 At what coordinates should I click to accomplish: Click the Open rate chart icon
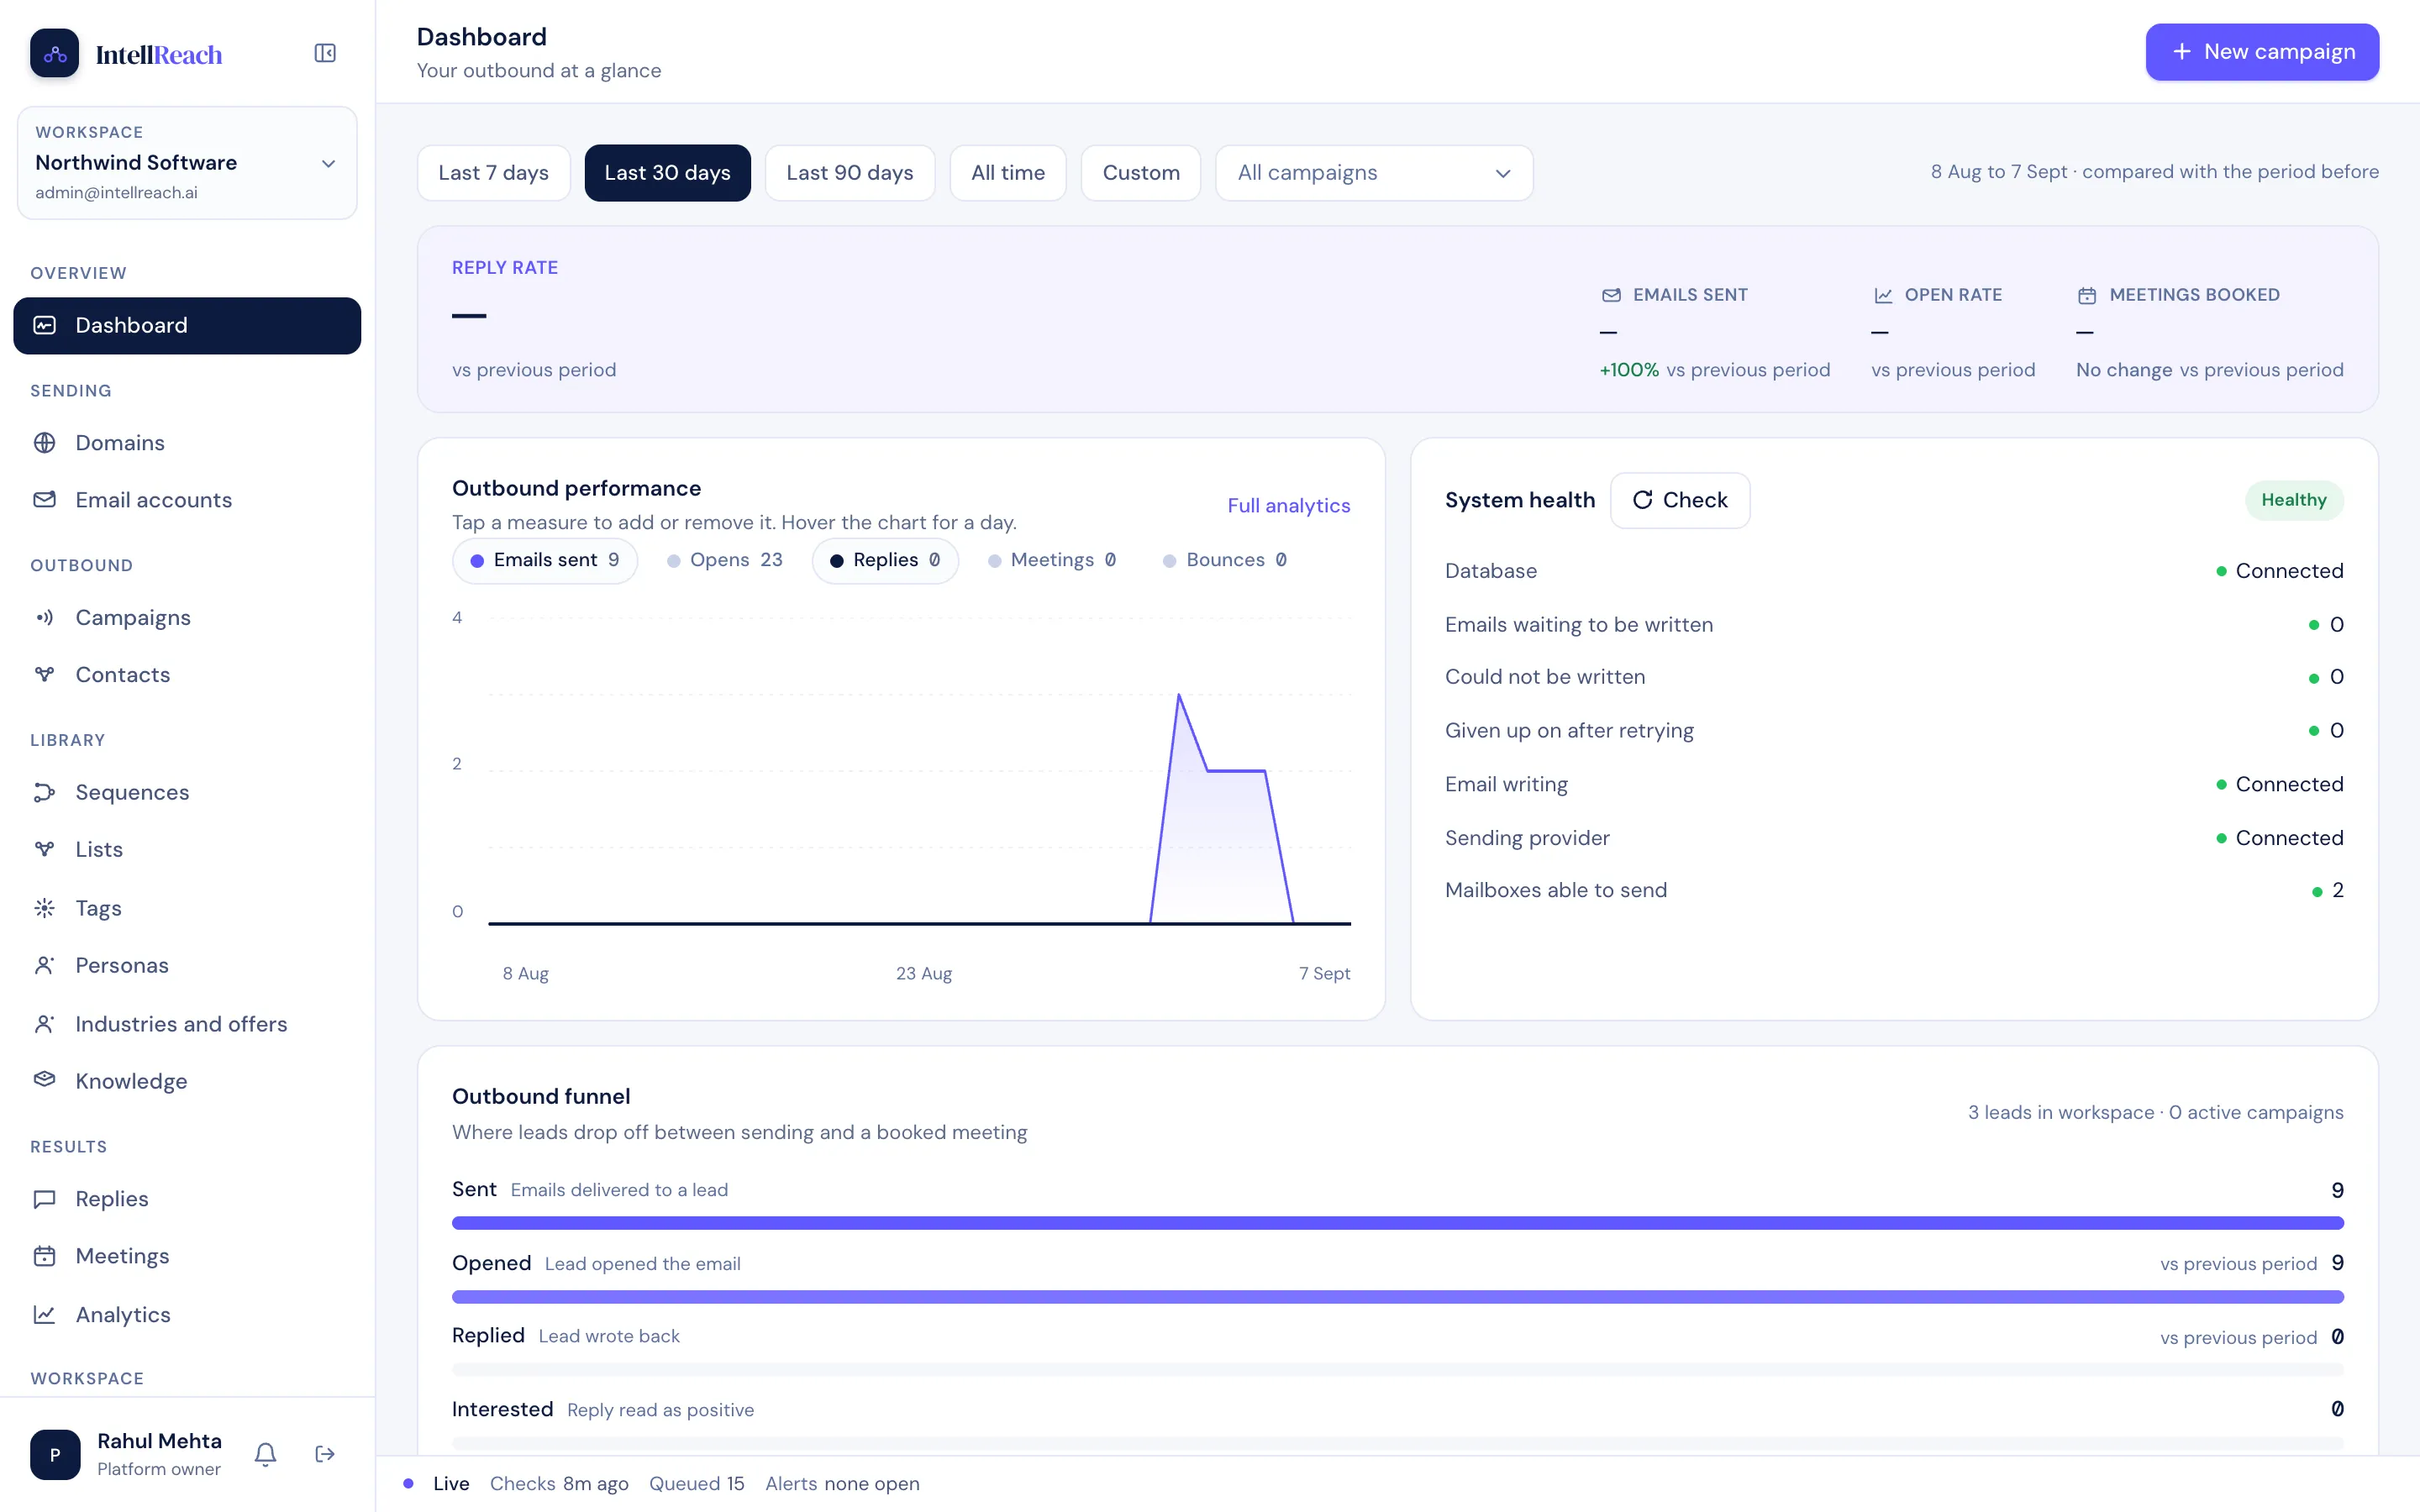tap(1883, 295)
